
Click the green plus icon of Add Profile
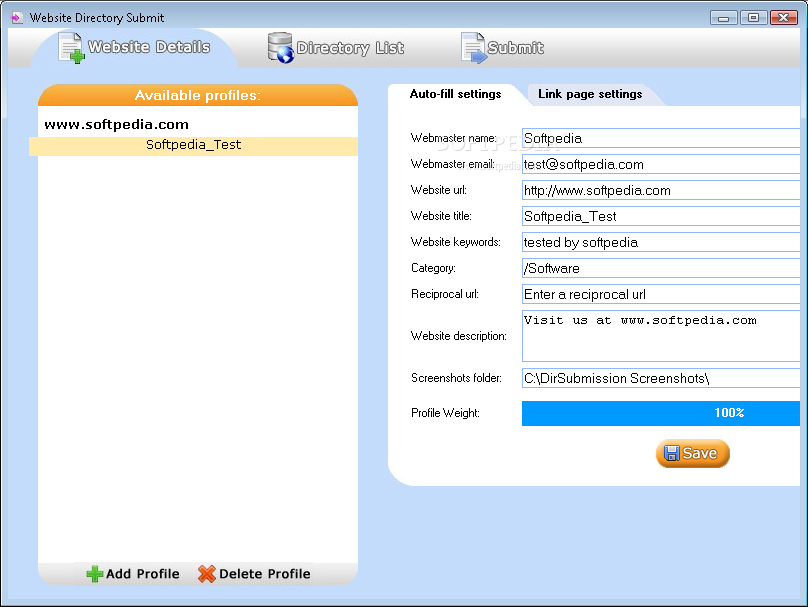94,574
